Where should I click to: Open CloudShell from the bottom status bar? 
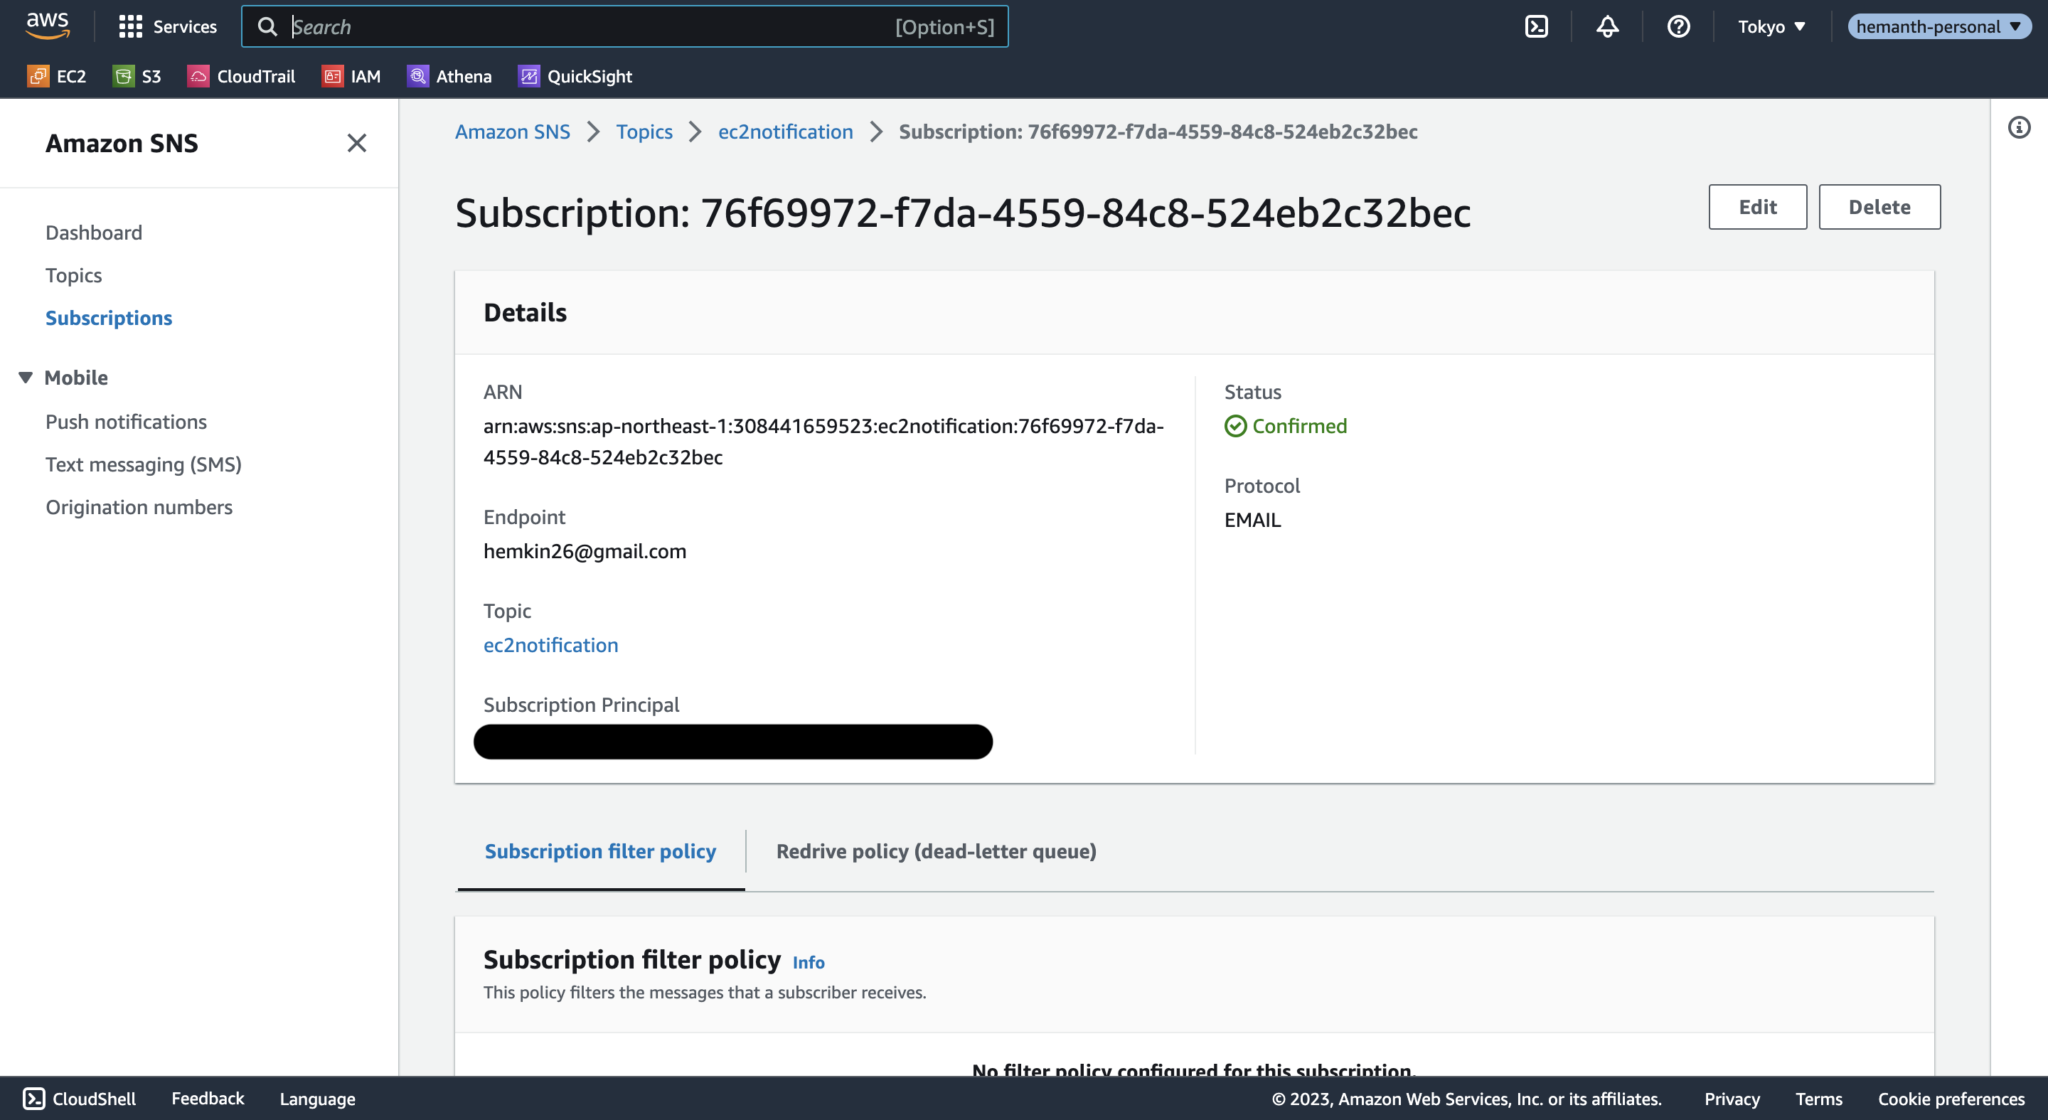click(x=33, y=1098)
